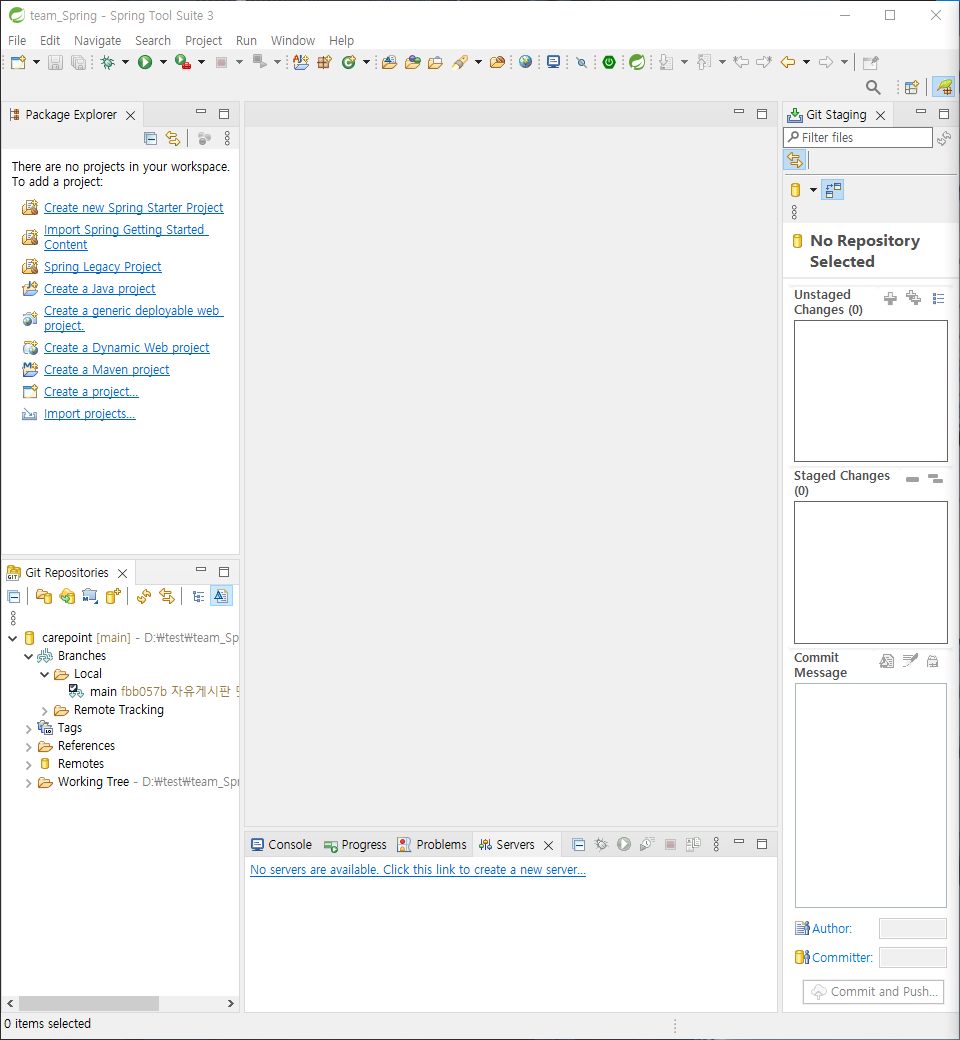Expand the Remotes node
The image size is (960, 1040).
coord(29,764)
